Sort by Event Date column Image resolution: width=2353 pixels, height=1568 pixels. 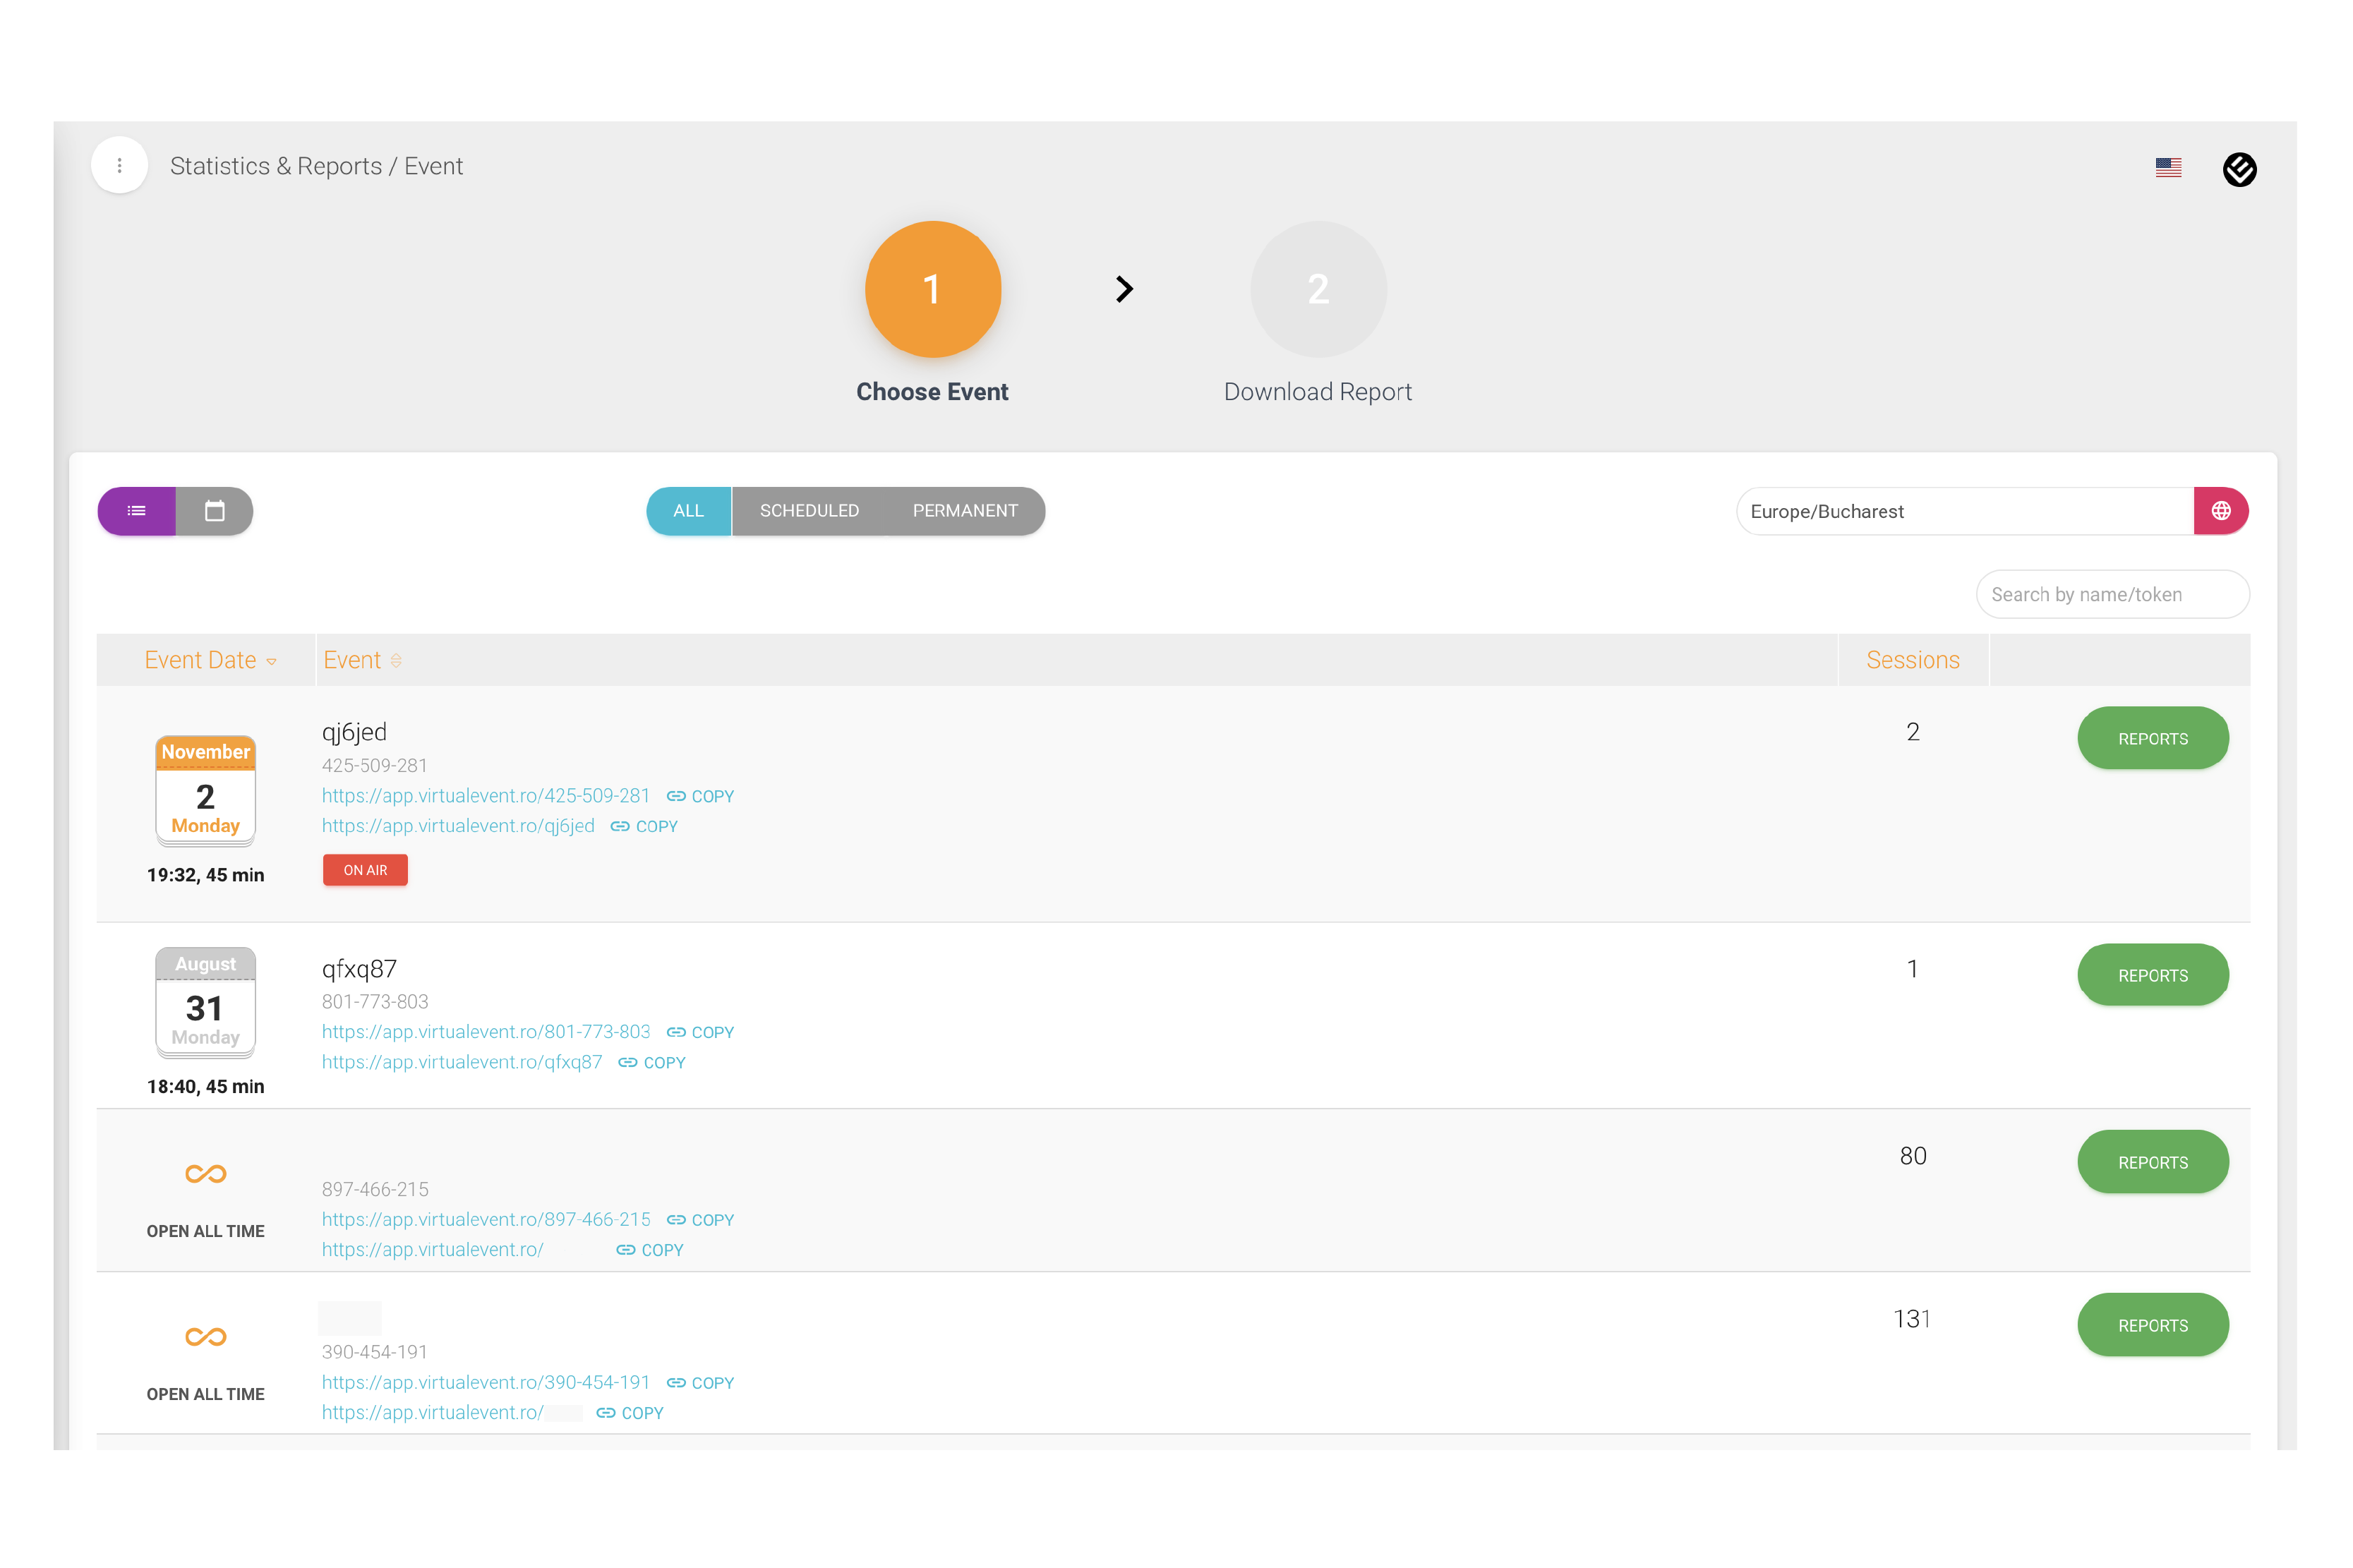pos(210,660)
